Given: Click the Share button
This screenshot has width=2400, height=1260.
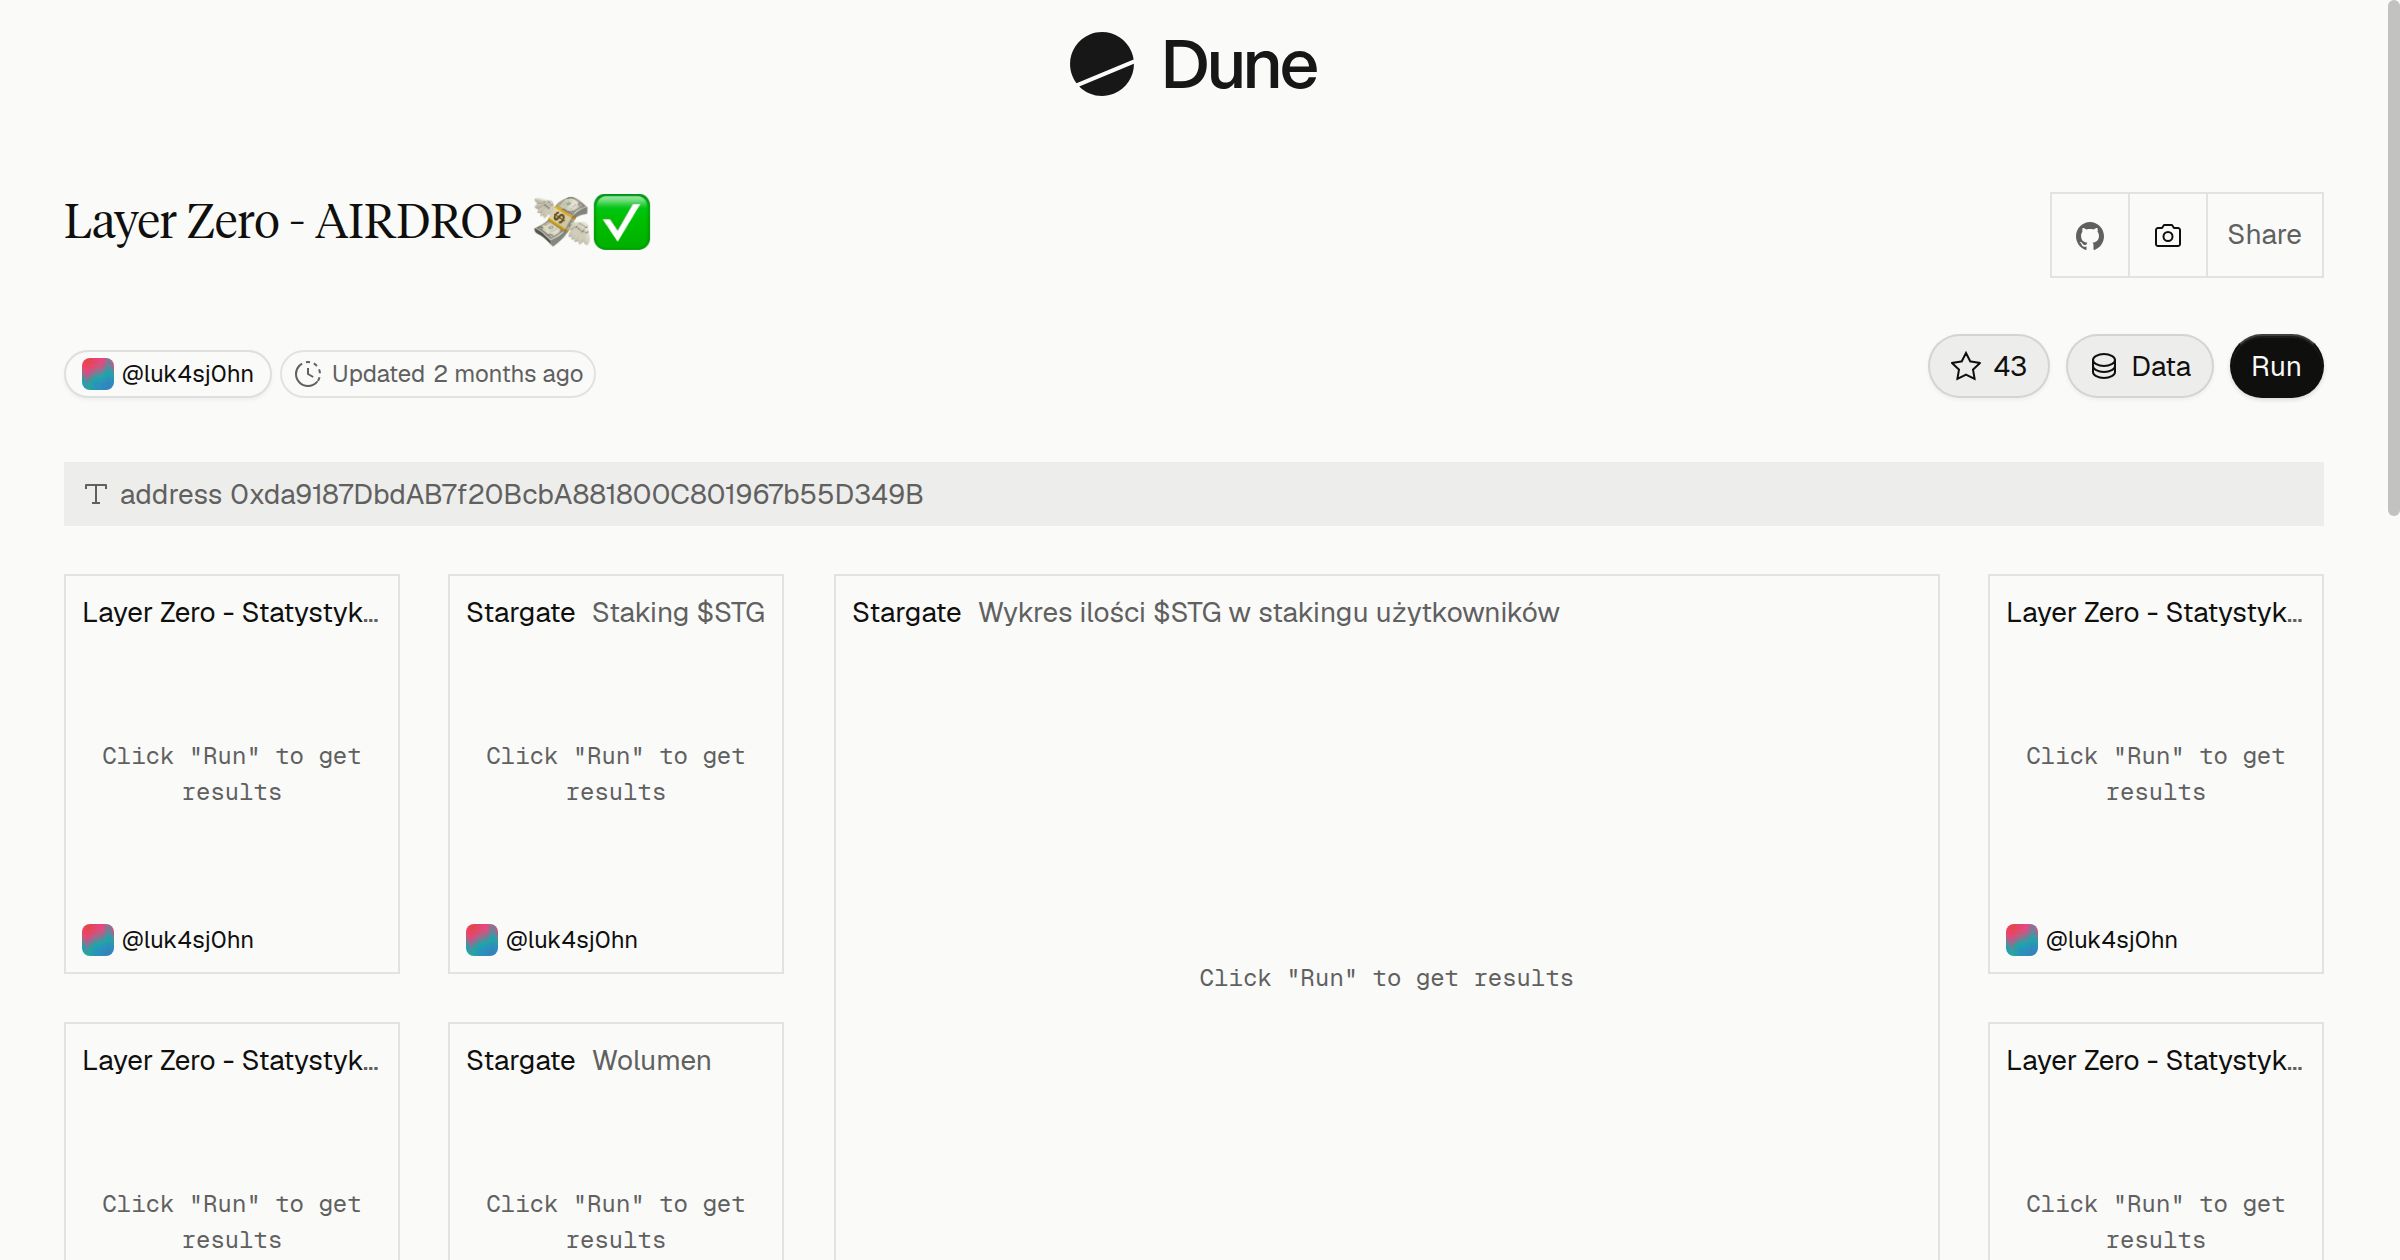Looking at the screenshot, I should click(x=2264, y=235).
